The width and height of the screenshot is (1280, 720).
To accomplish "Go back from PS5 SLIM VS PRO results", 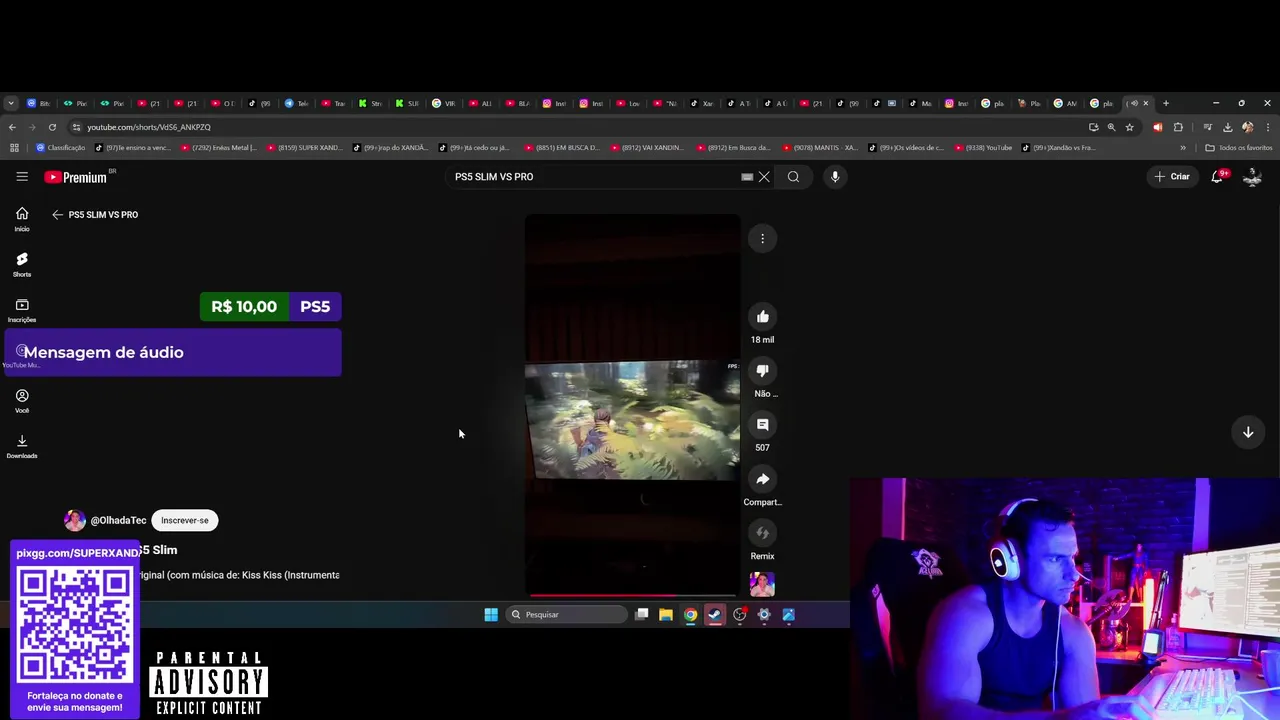I will [x=57, y=214].
